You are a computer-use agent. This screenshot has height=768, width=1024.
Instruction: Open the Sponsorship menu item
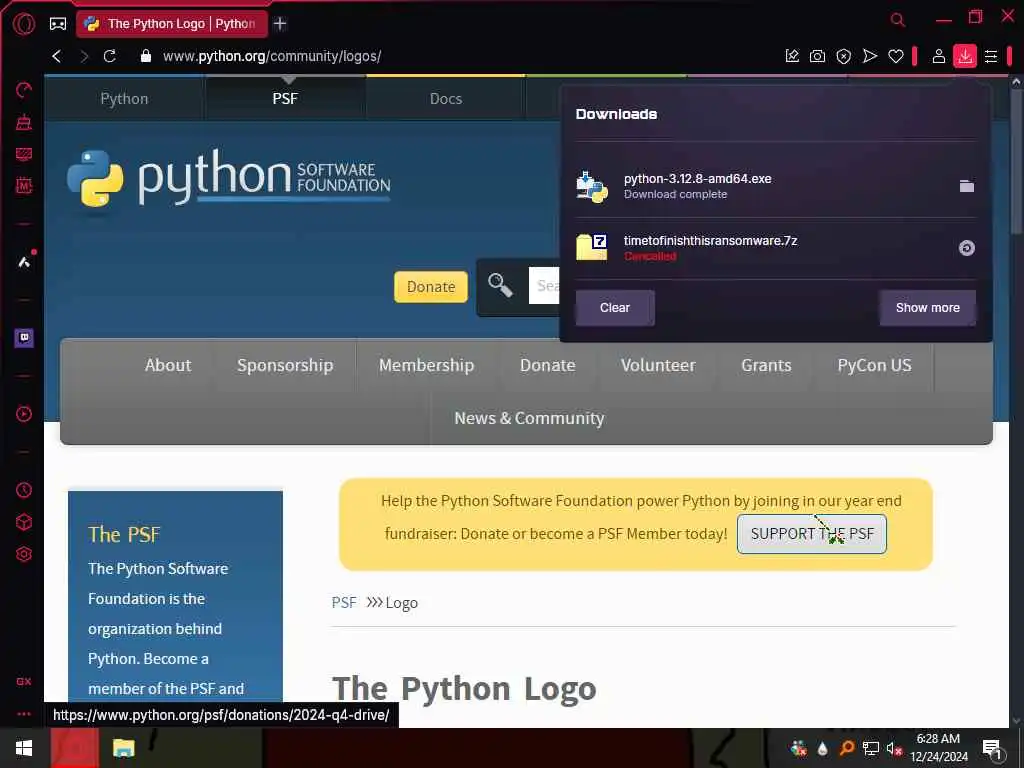point(285,365)
